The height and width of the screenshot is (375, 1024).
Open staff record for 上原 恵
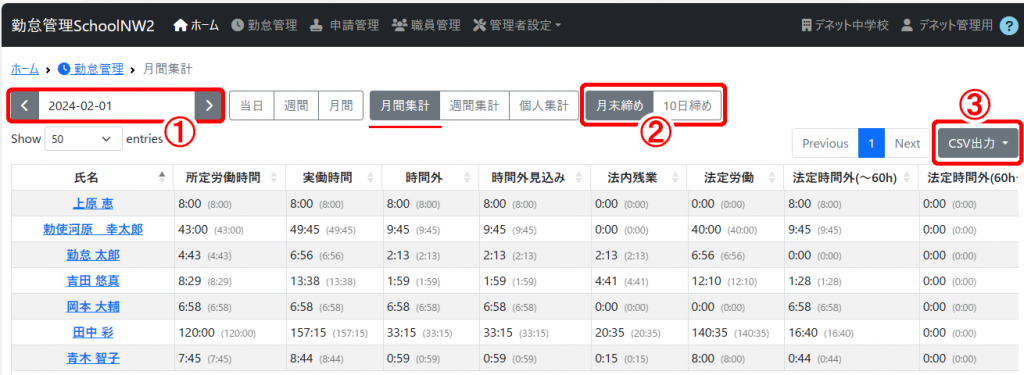pos(93,204)
